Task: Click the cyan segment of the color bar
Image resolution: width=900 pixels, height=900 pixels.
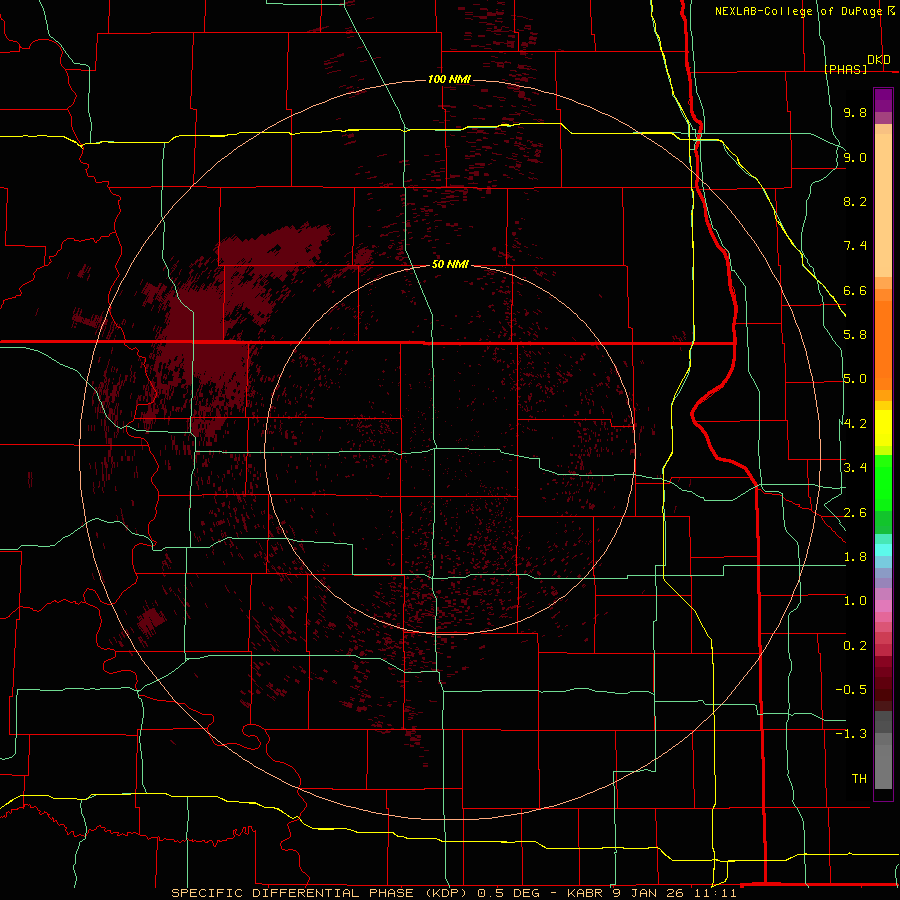Action: click(883, 550)
